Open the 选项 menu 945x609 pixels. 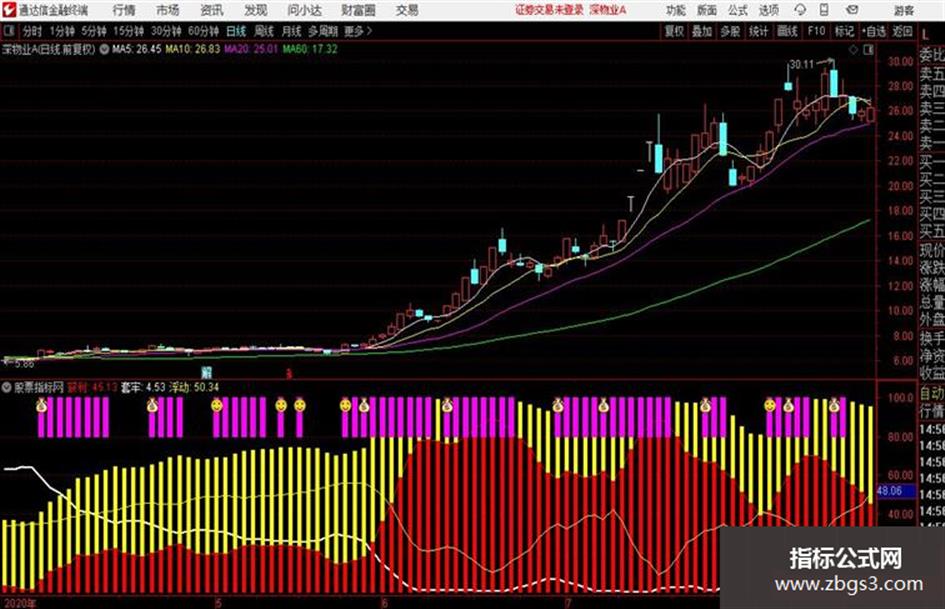click(x=769, y=10)
